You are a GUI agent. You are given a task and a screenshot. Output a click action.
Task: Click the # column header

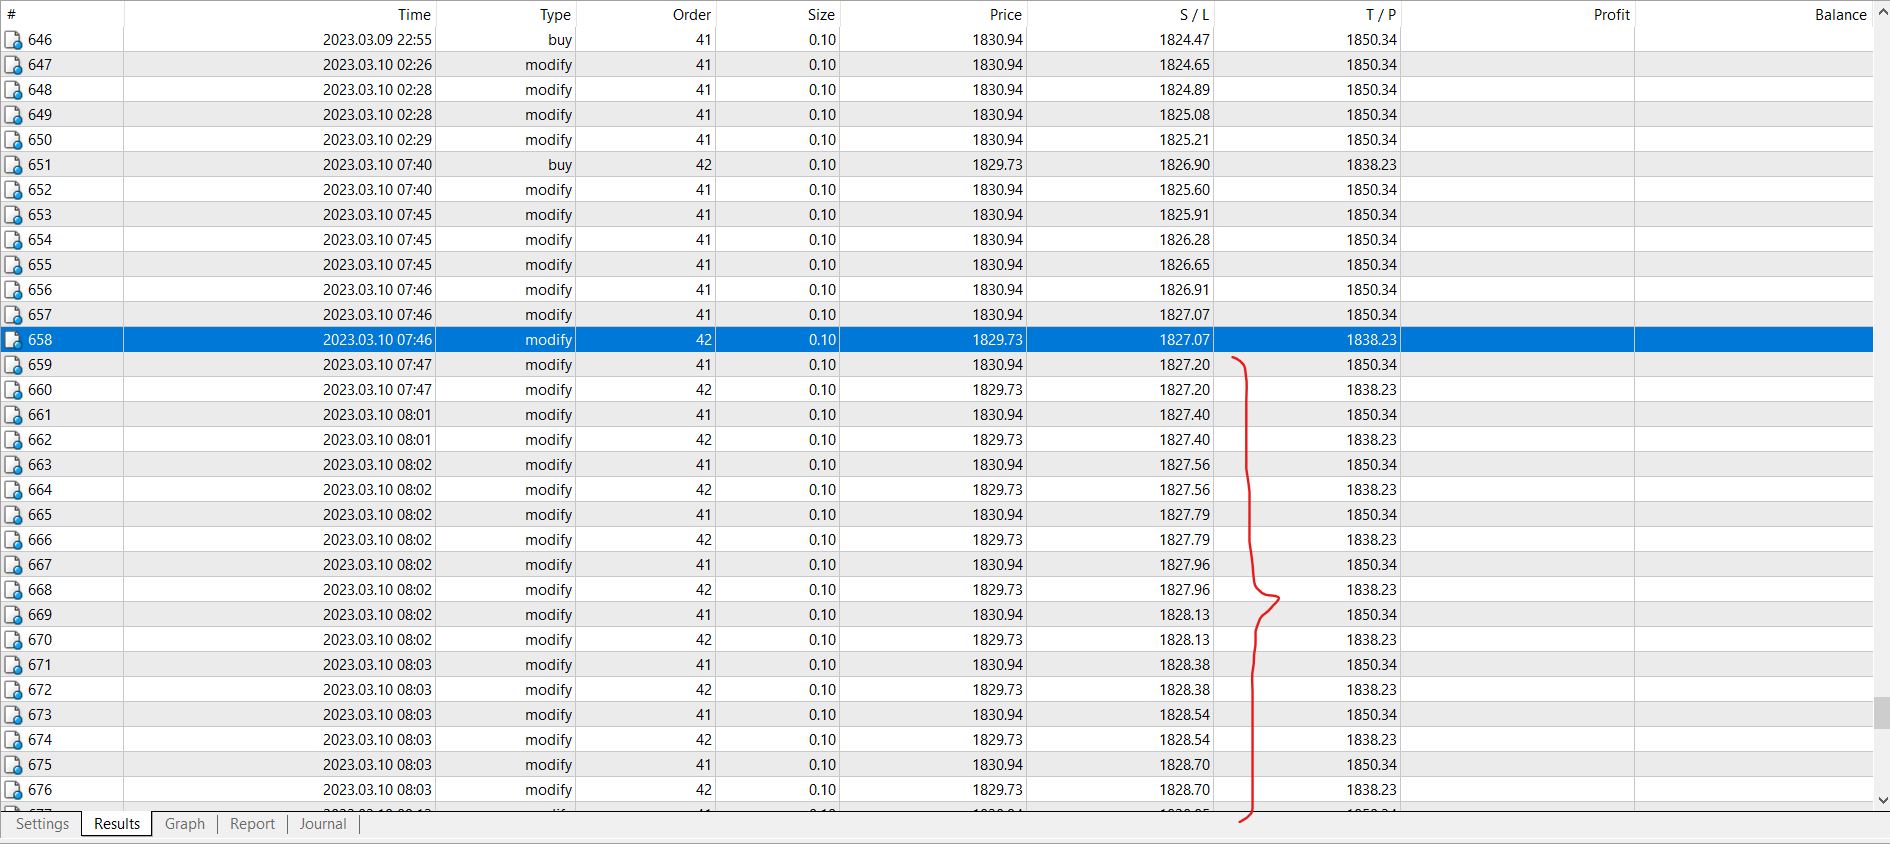62,14
